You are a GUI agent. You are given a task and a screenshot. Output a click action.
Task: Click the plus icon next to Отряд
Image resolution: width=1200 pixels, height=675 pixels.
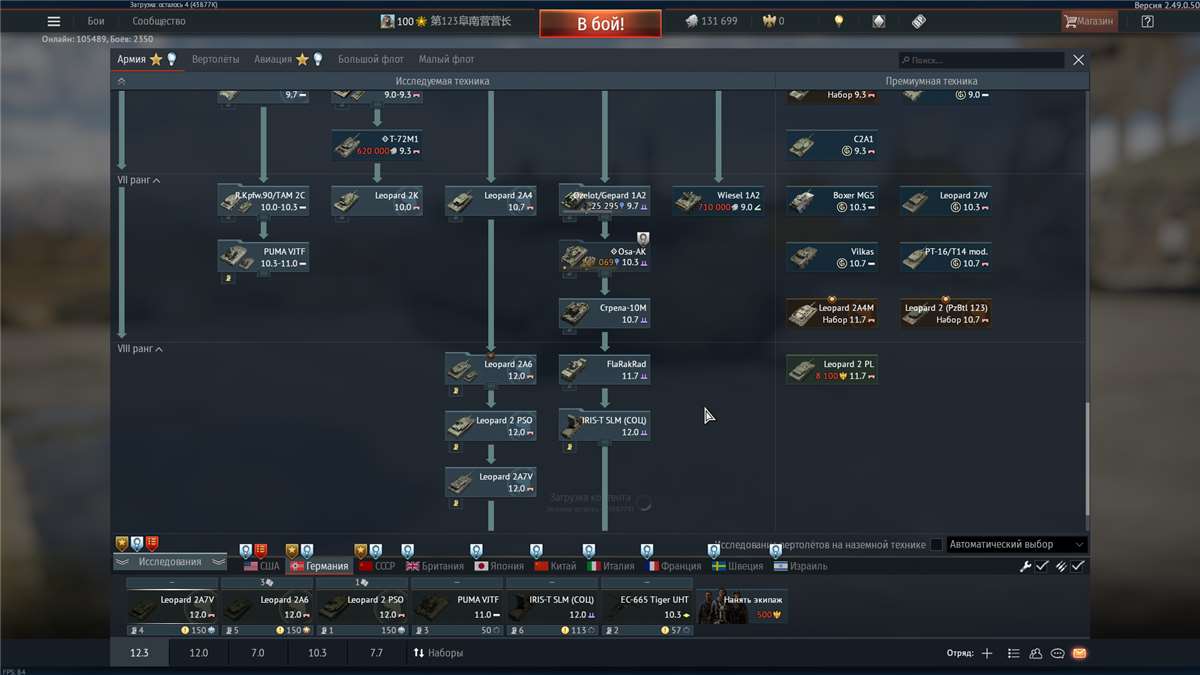[987, 653]
